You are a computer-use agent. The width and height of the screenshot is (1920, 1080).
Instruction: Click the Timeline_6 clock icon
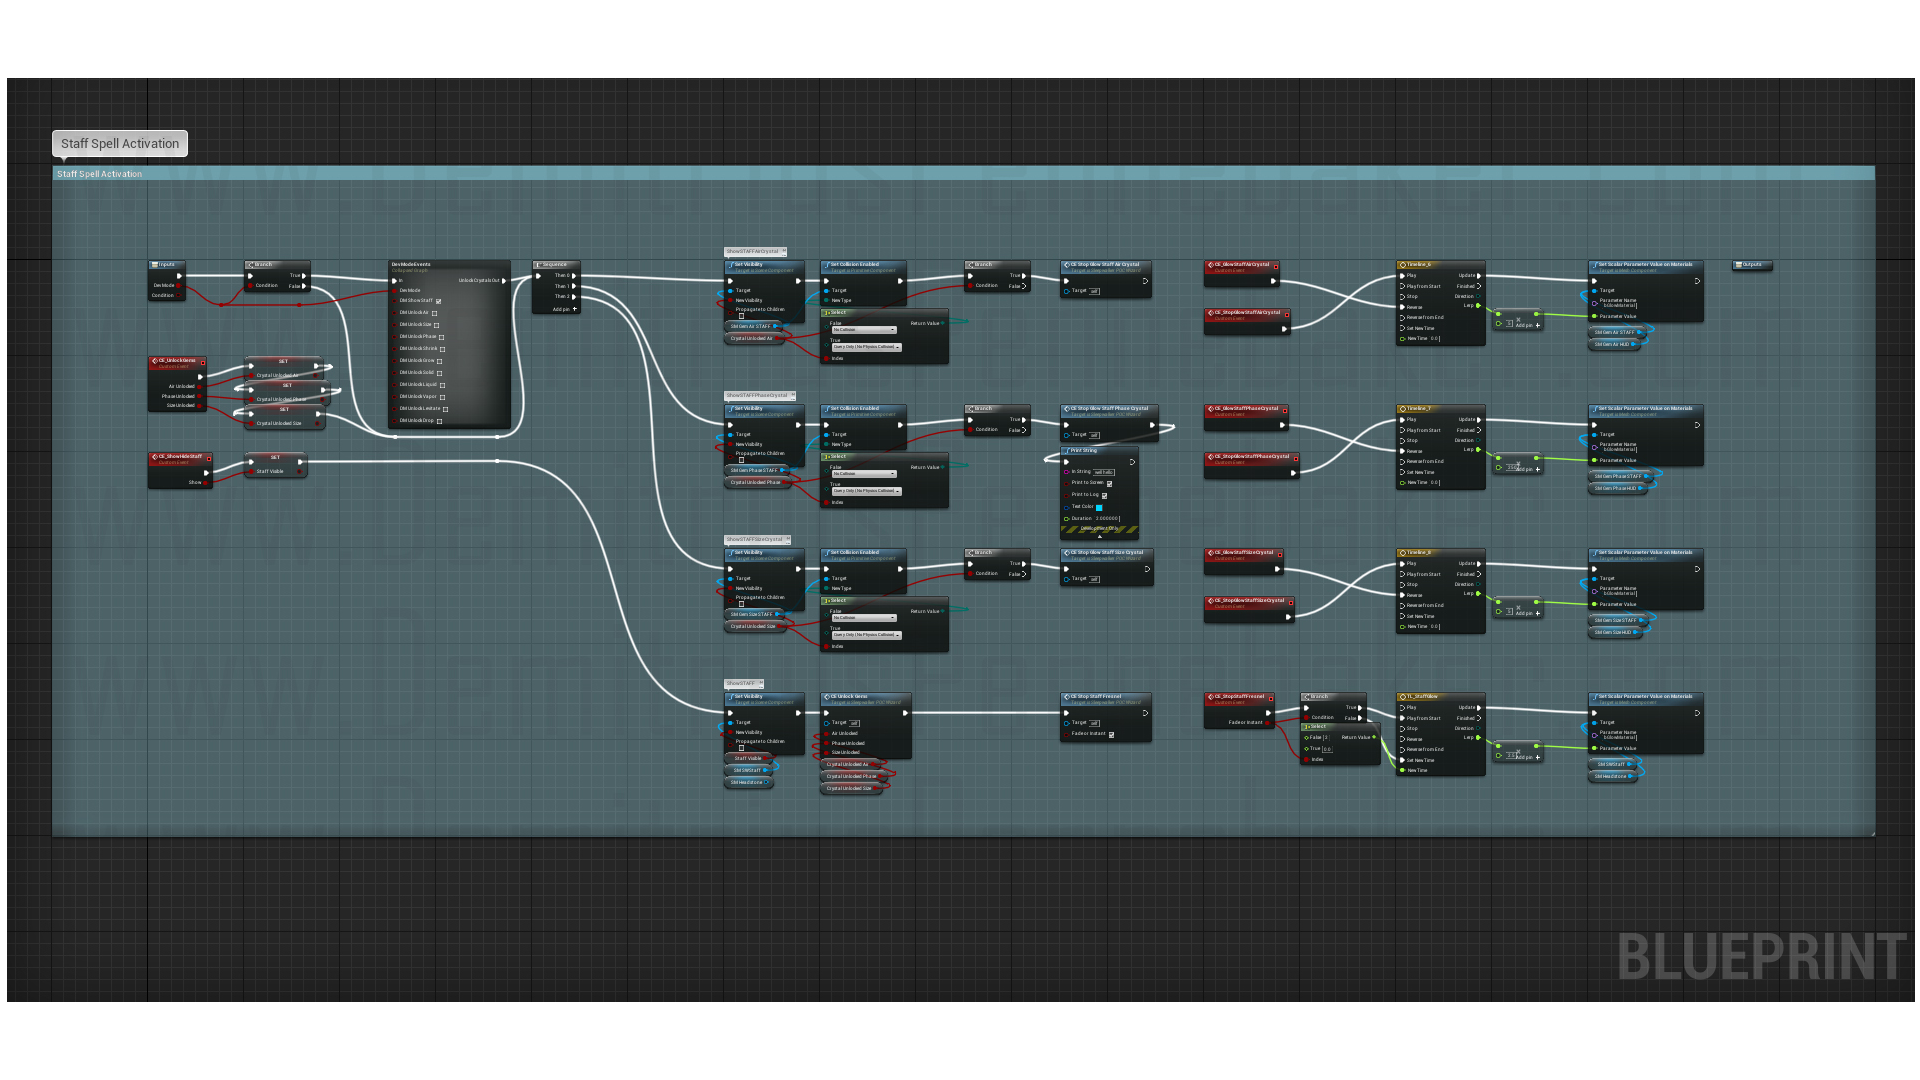click(1403, 265)
